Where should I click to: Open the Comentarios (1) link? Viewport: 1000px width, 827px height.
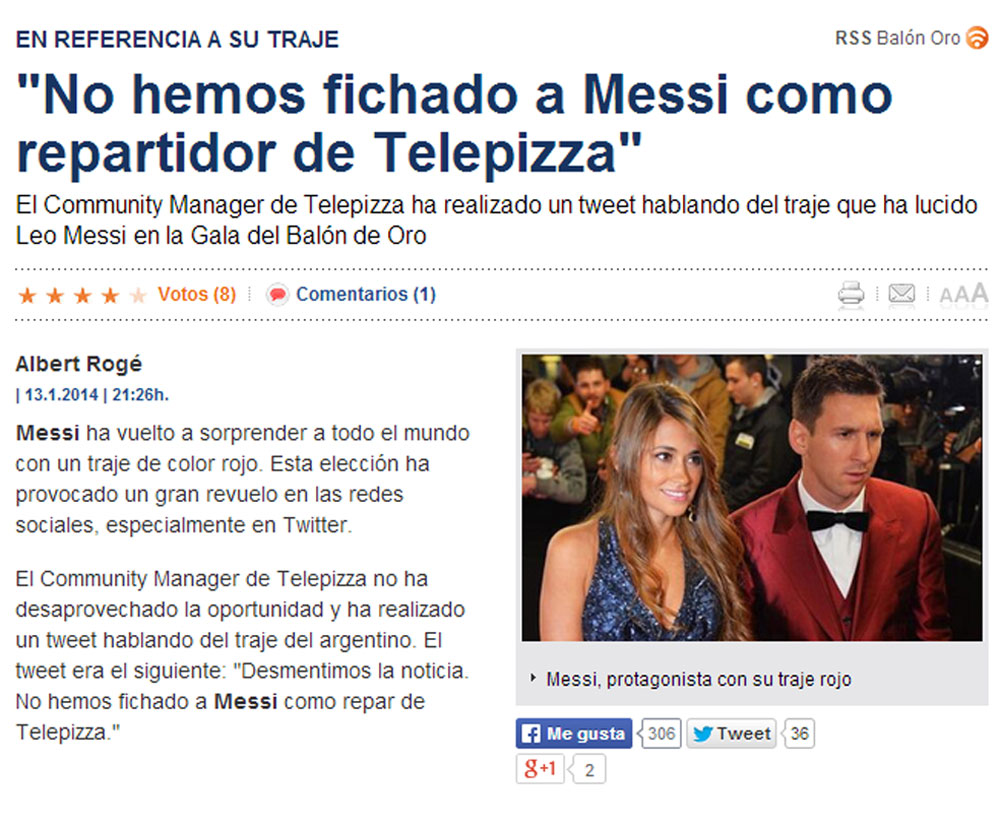(366, 295)
